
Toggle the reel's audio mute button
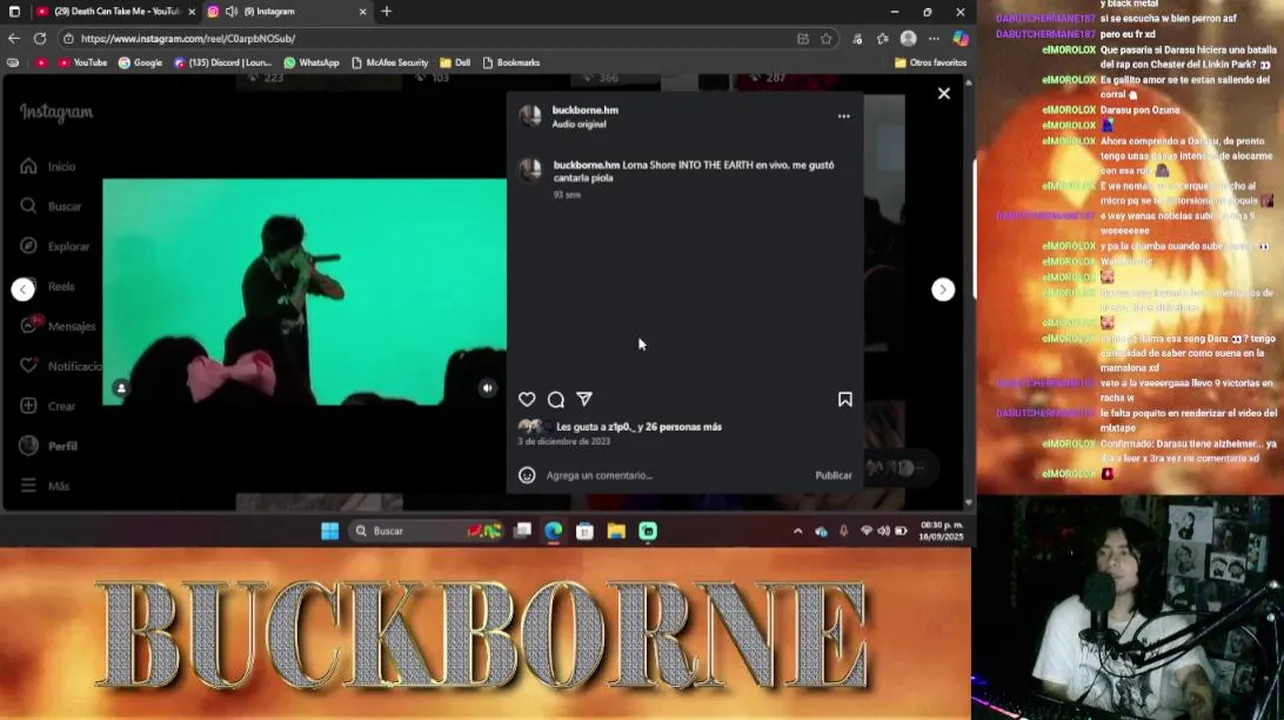487,388
